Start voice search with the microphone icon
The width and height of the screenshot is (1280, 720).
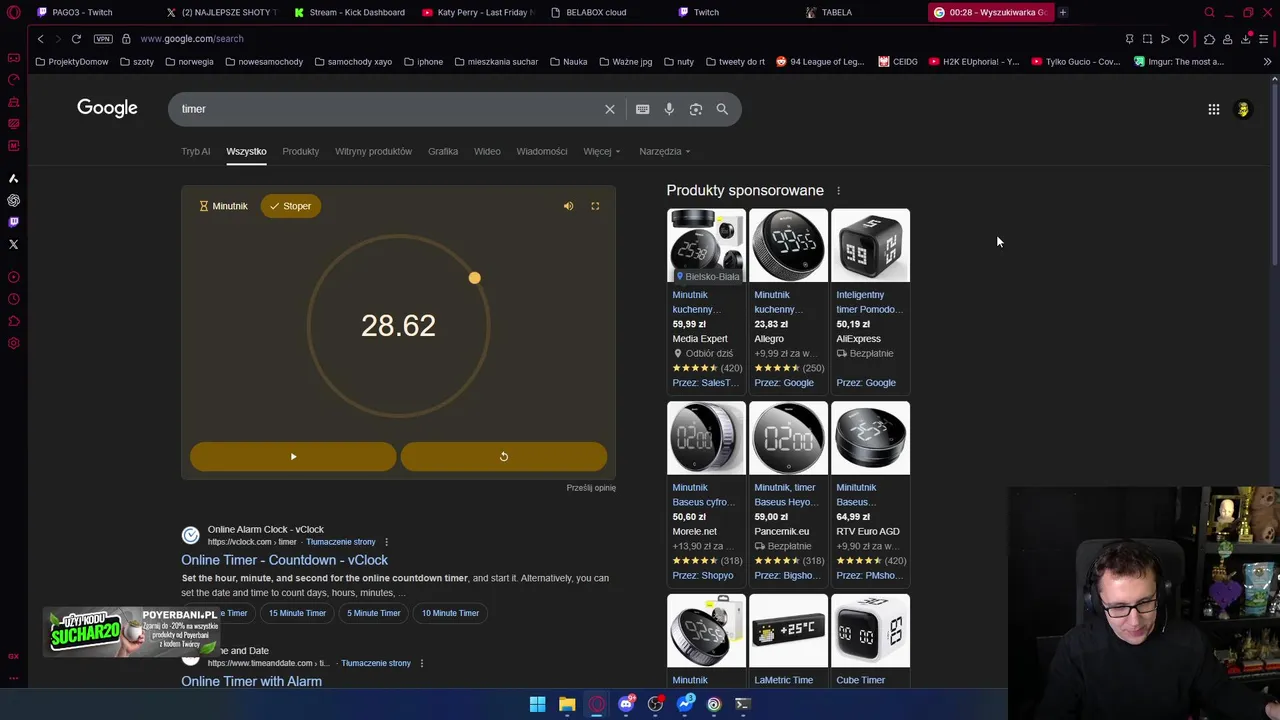pyautogui.click(x=669, y=109)
